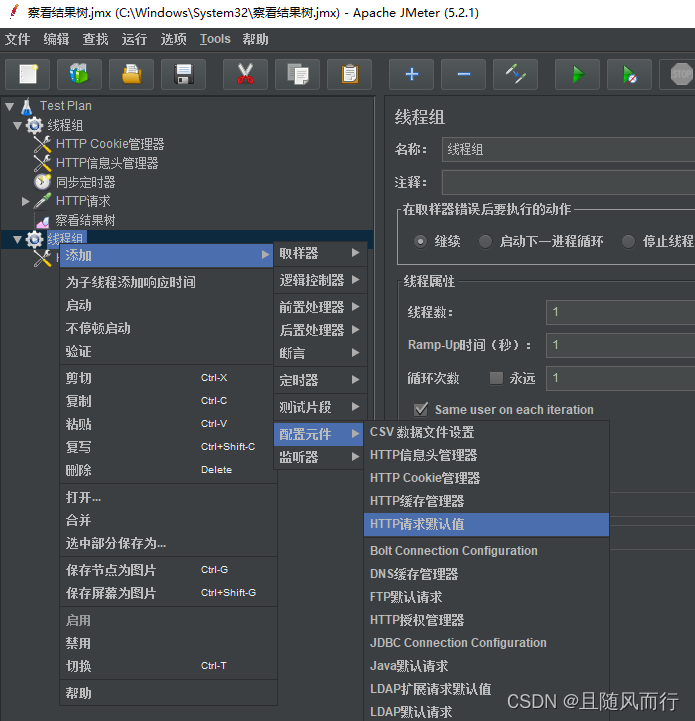Open the 帮助 menu in the menu bar
The image size is (695, 721).
pyautogui.click(x=255, y=39)
